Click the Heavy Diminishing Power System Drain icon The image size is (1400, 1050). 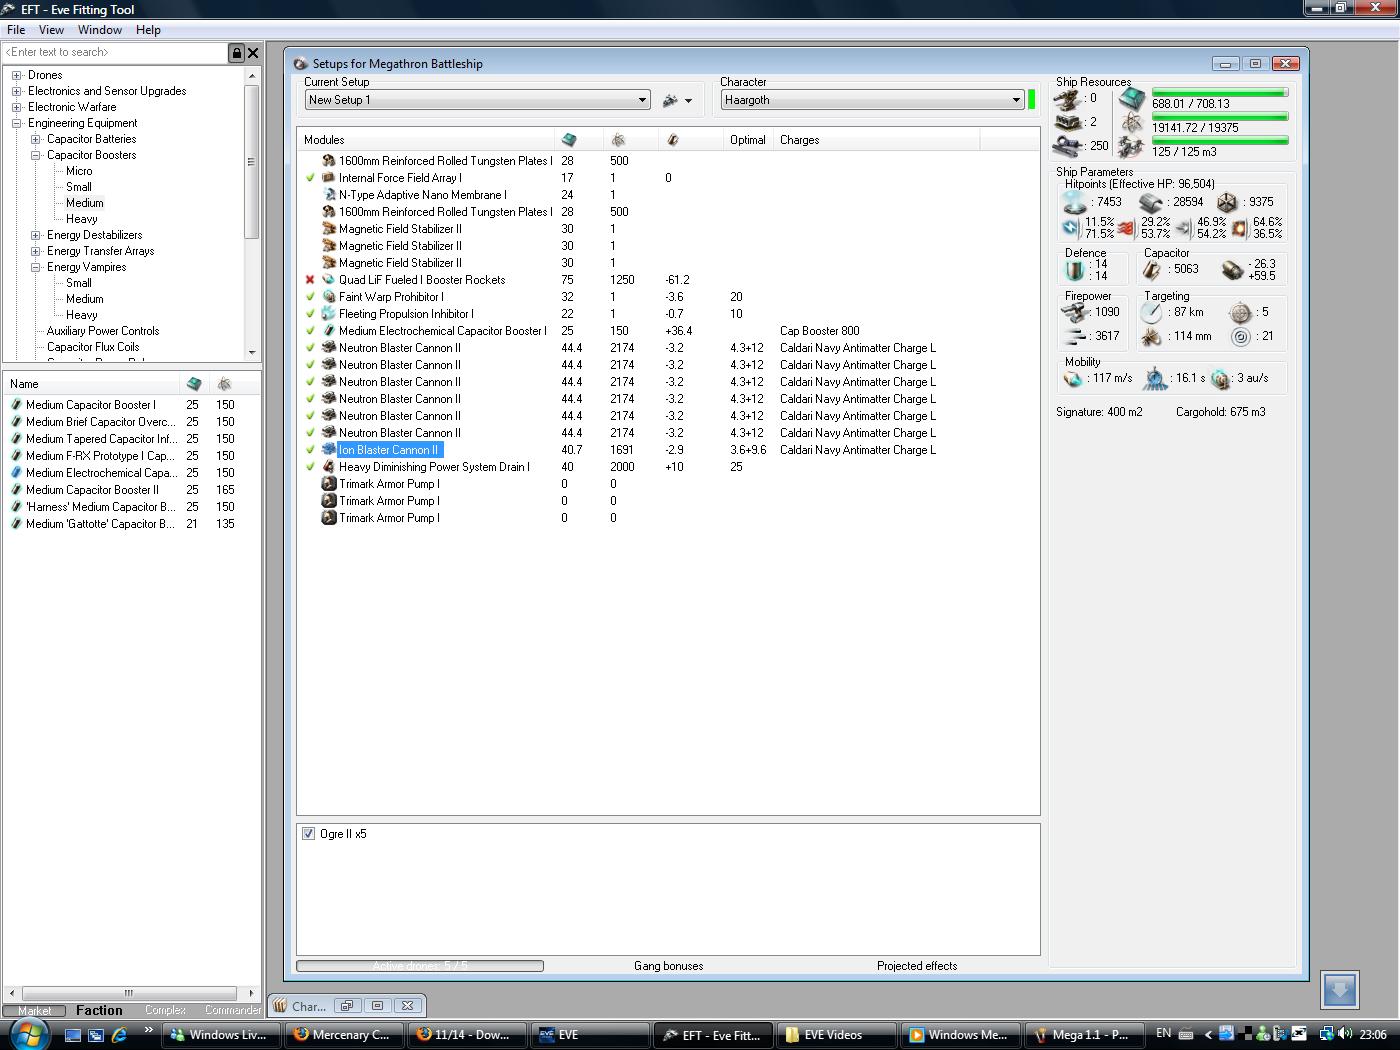(328, 467)
